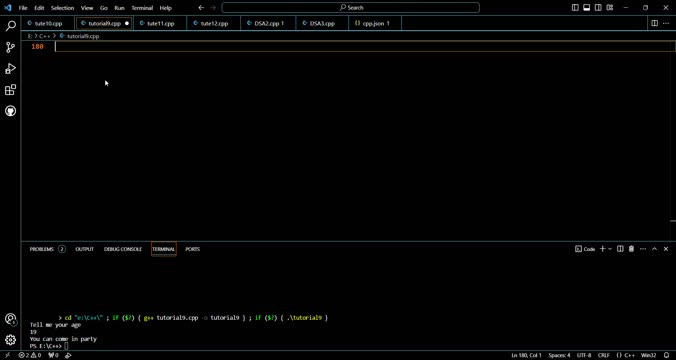Split the editor to the right
The width and height of the screenshot is (676, 360).
tap(654, 23)
